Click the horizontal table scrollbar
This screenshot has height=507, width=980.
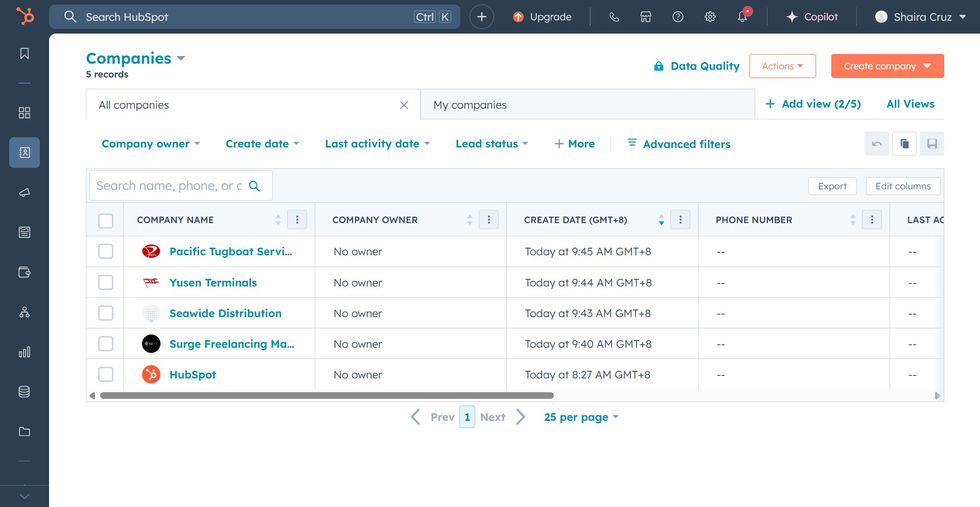click(x=327, y=395)
